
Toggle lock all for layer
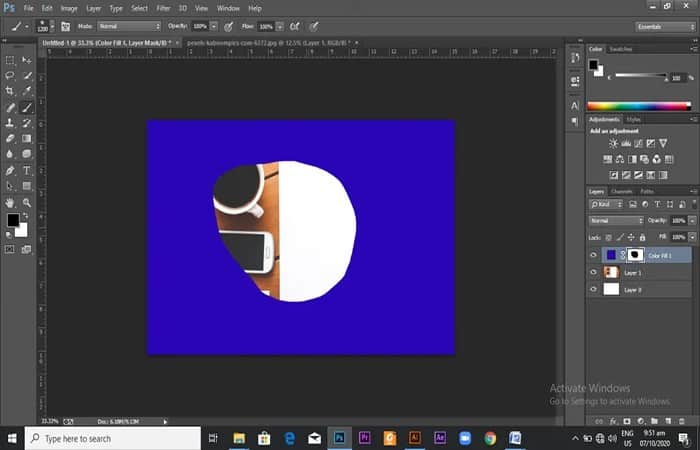(x=642, y=238)
